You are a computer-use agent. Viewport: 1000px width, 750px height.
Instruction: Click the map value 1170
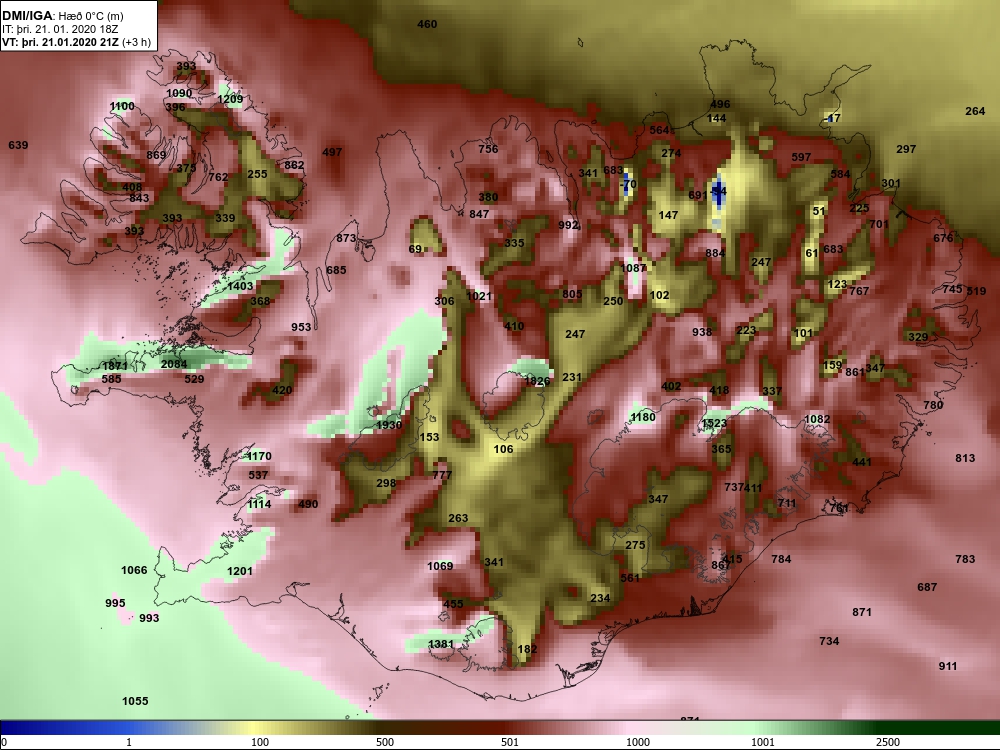(x=258, y=456)
